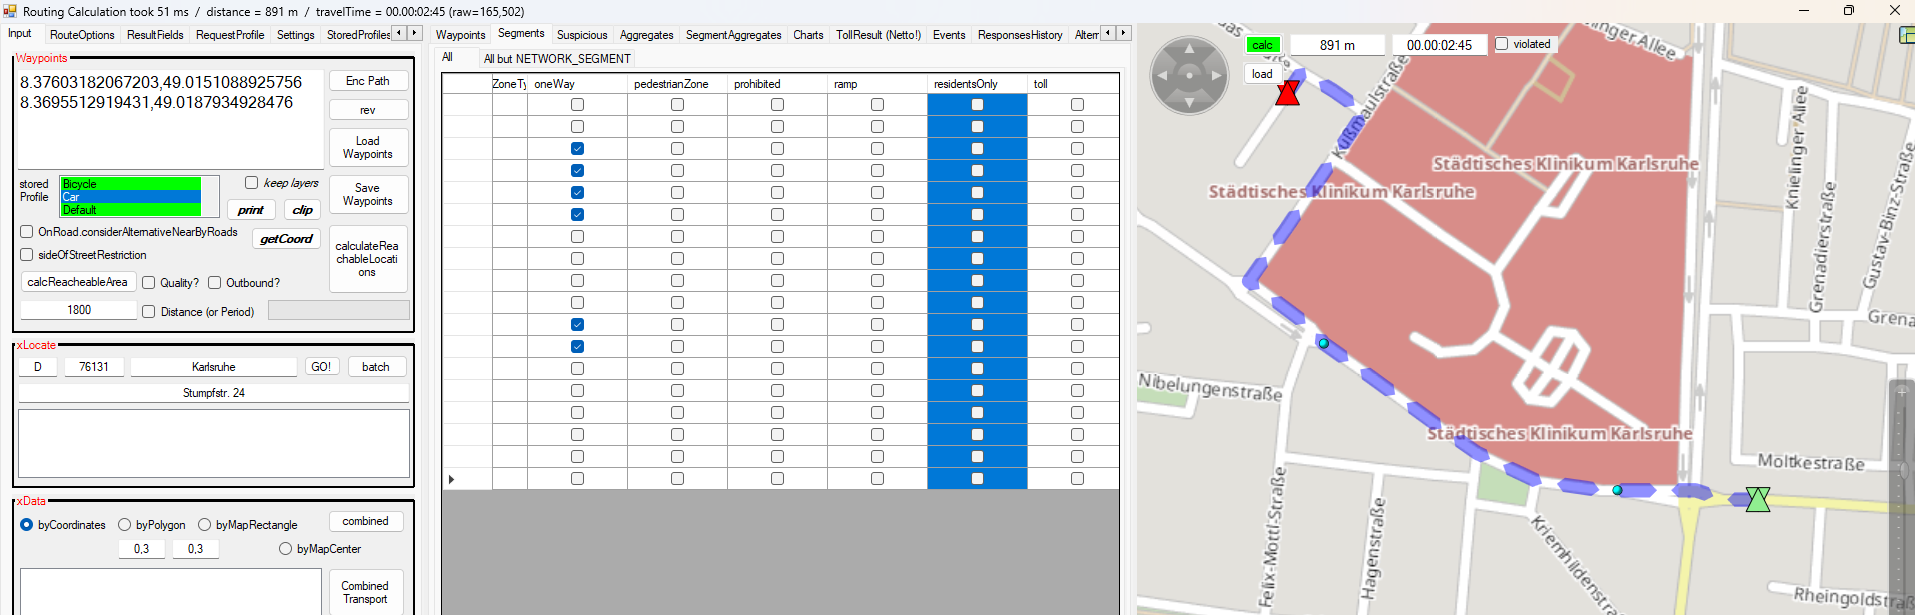Click the green start waypoint marker on map
Screen dimensions: 1915x615
(x=1757, y=499)
